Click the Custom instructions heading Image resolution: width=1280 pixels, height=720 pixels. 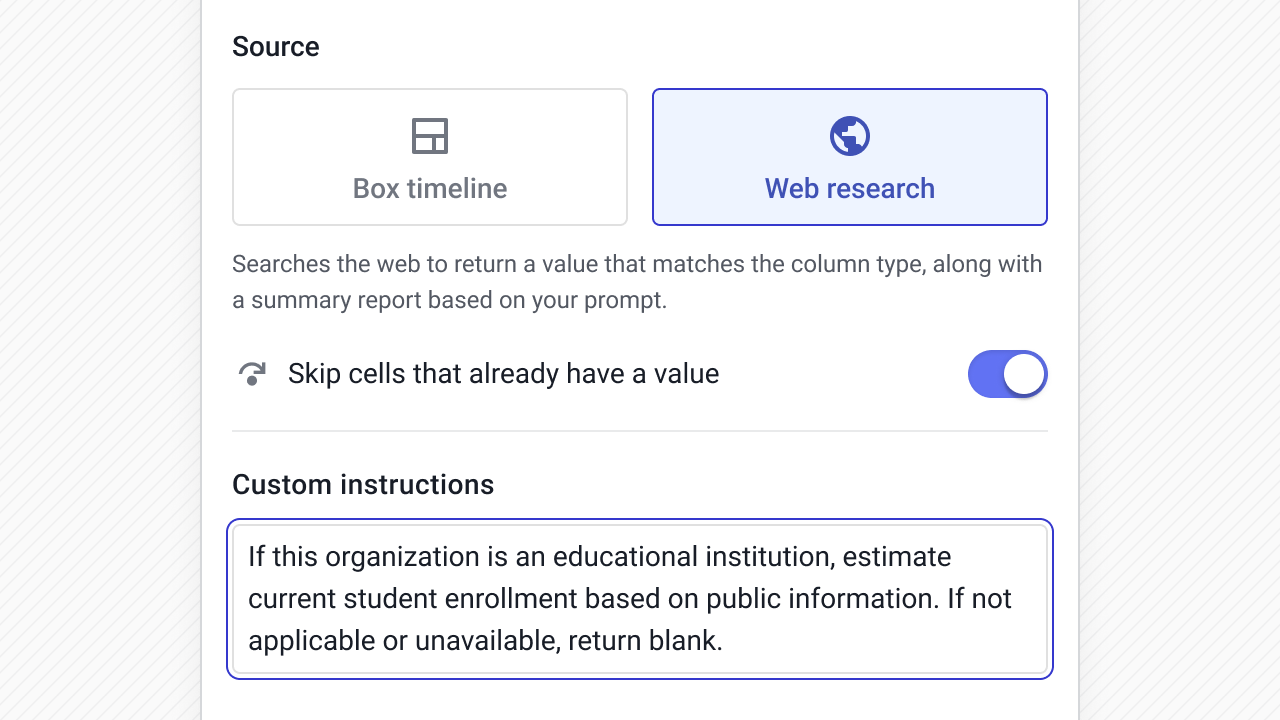click(363, 485)
